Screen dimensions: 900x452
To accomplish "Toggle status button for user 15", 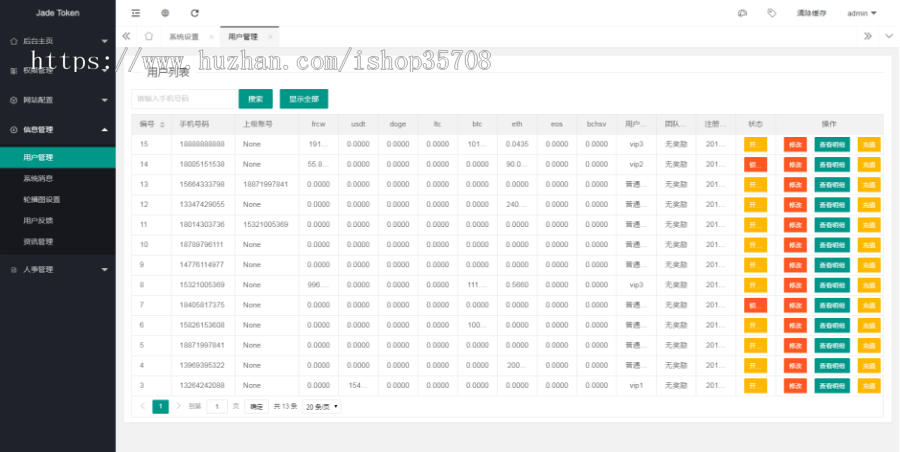I will coord(755,144).
